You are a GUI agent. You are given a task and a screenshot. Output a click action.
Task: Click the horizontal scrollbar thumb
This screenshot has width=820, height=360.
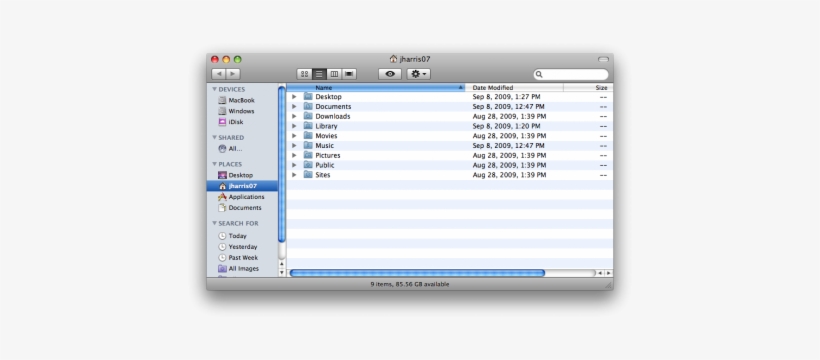pos(417,273)
